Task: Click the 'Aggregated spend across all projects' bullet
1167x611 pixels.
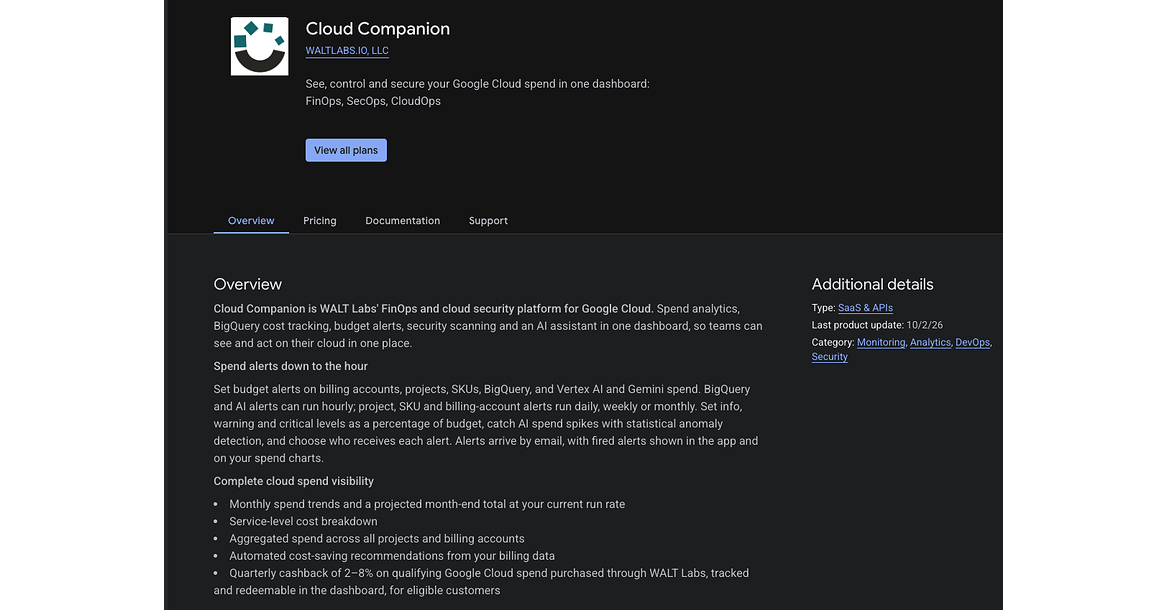Action: [377, 539]
